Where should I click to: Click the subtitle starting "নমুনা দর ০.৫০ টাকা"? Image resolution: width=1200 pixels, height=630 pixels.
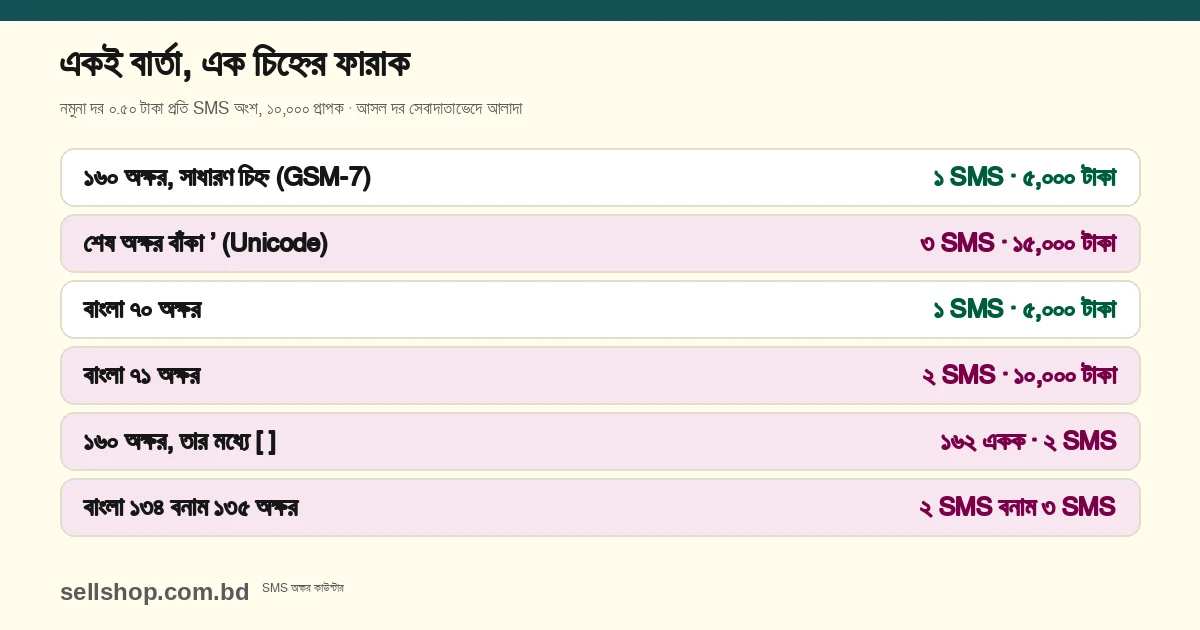coord(291,108)
